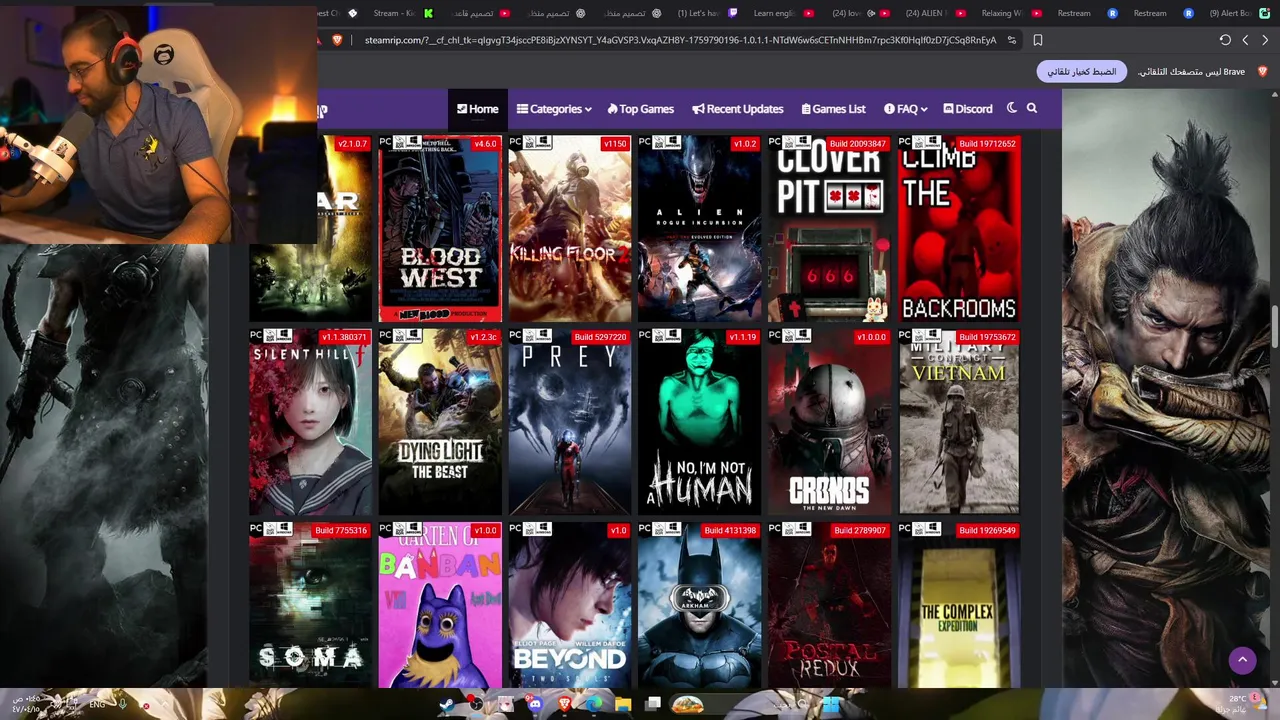The width and height of the screenshot is (1280, 720).
Task: Click v1.1.19 tag on No, I'm Not a Human
Action: [x=743, y=337]
